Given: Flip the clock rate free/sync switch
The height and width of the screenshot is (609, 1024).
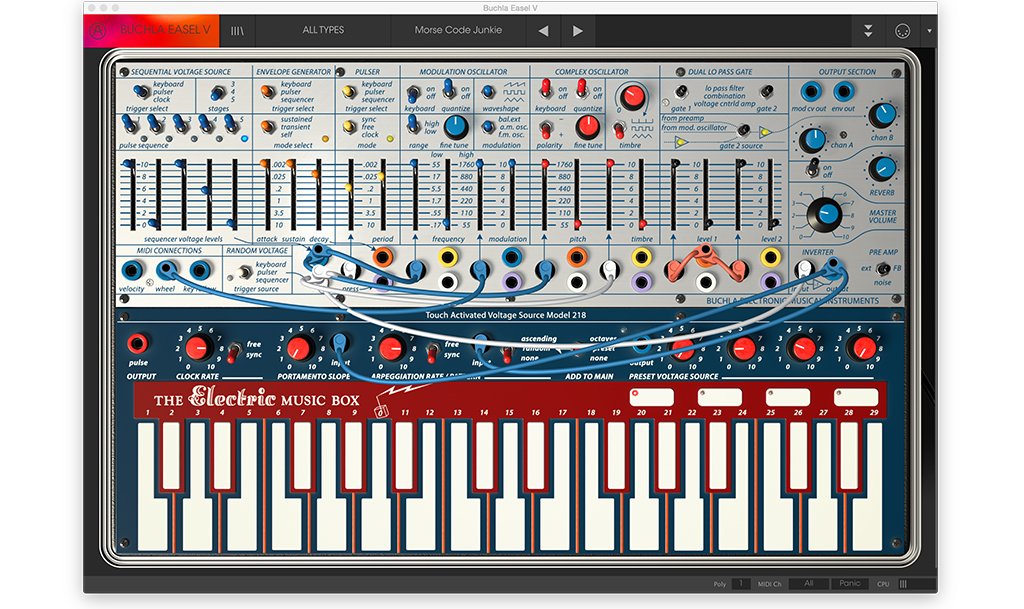Looking at the screenshot, I should (x=231, y=351).
